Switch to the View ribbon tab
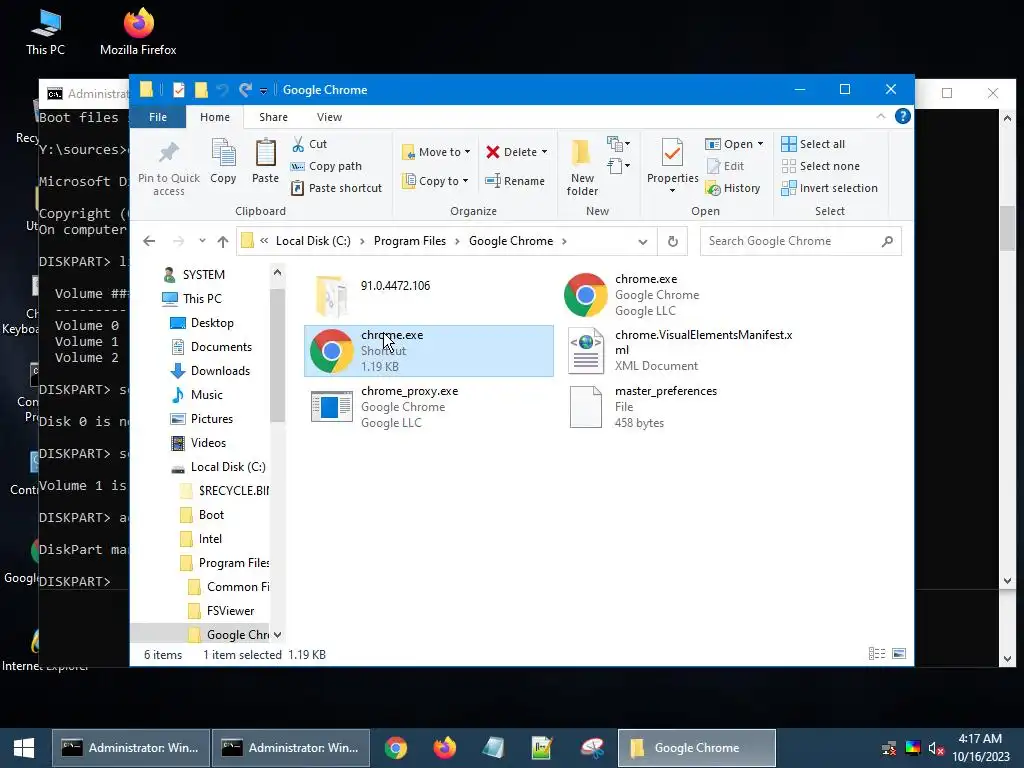This screenshot has width=1024, height=768. tap(329, 117)
